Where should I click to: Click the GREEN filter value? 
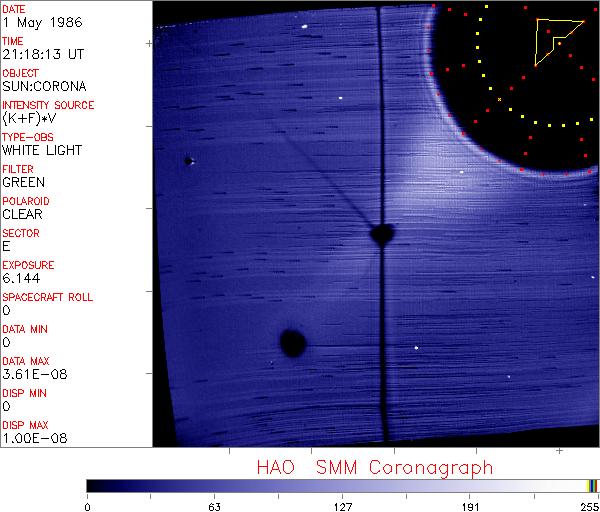(x=23, y=183)
